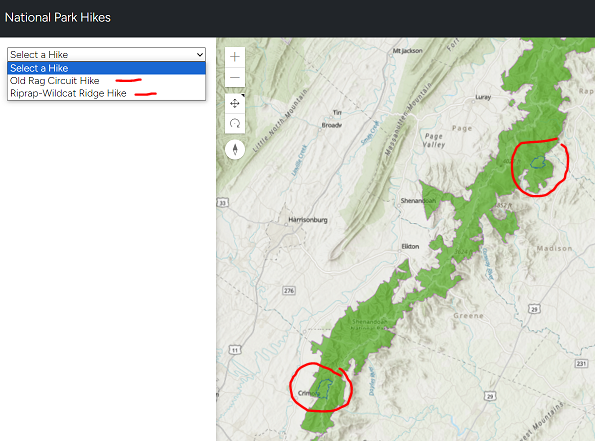Activate the rotate navigation tool
Viewport: 595px width, 441px height.
[235, 123]
